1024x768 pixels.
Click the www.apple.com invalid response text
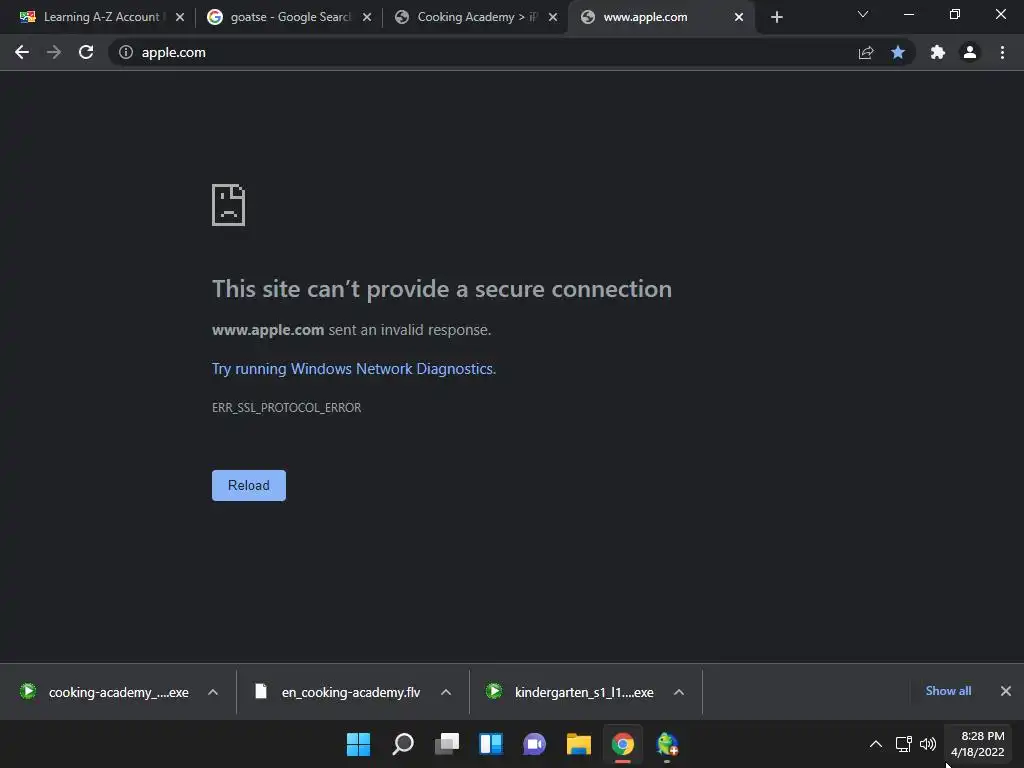click(x=351, y=330)
